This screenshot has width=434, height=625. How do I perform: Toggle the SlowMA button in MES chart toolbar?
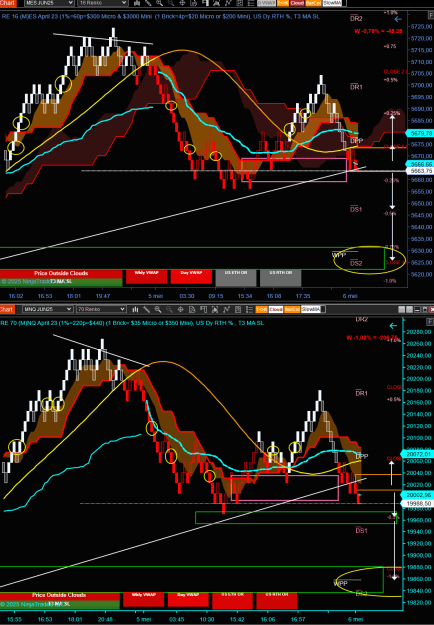click(332, 3)
